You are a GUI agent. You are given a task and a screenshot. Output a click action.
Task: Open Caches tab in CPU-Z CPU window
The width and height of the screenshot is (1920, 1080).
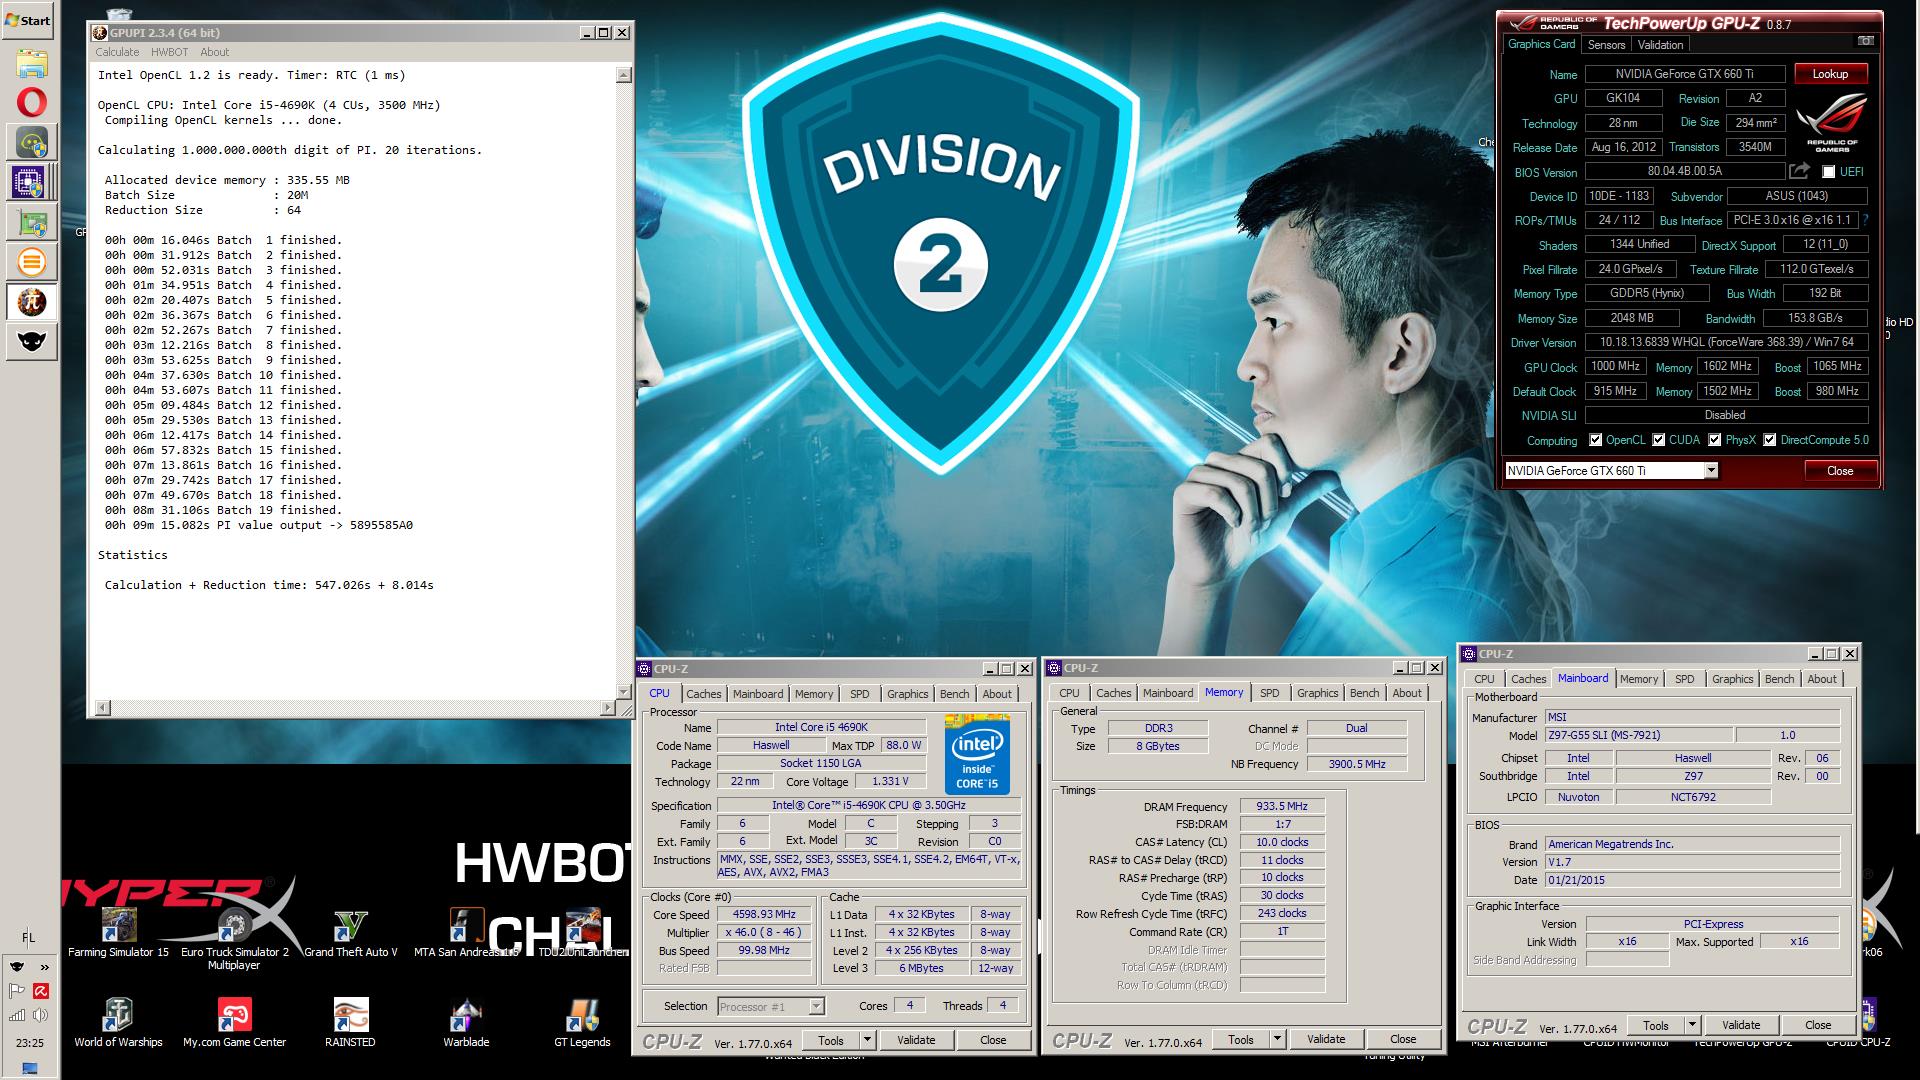[x=703, y=694]
